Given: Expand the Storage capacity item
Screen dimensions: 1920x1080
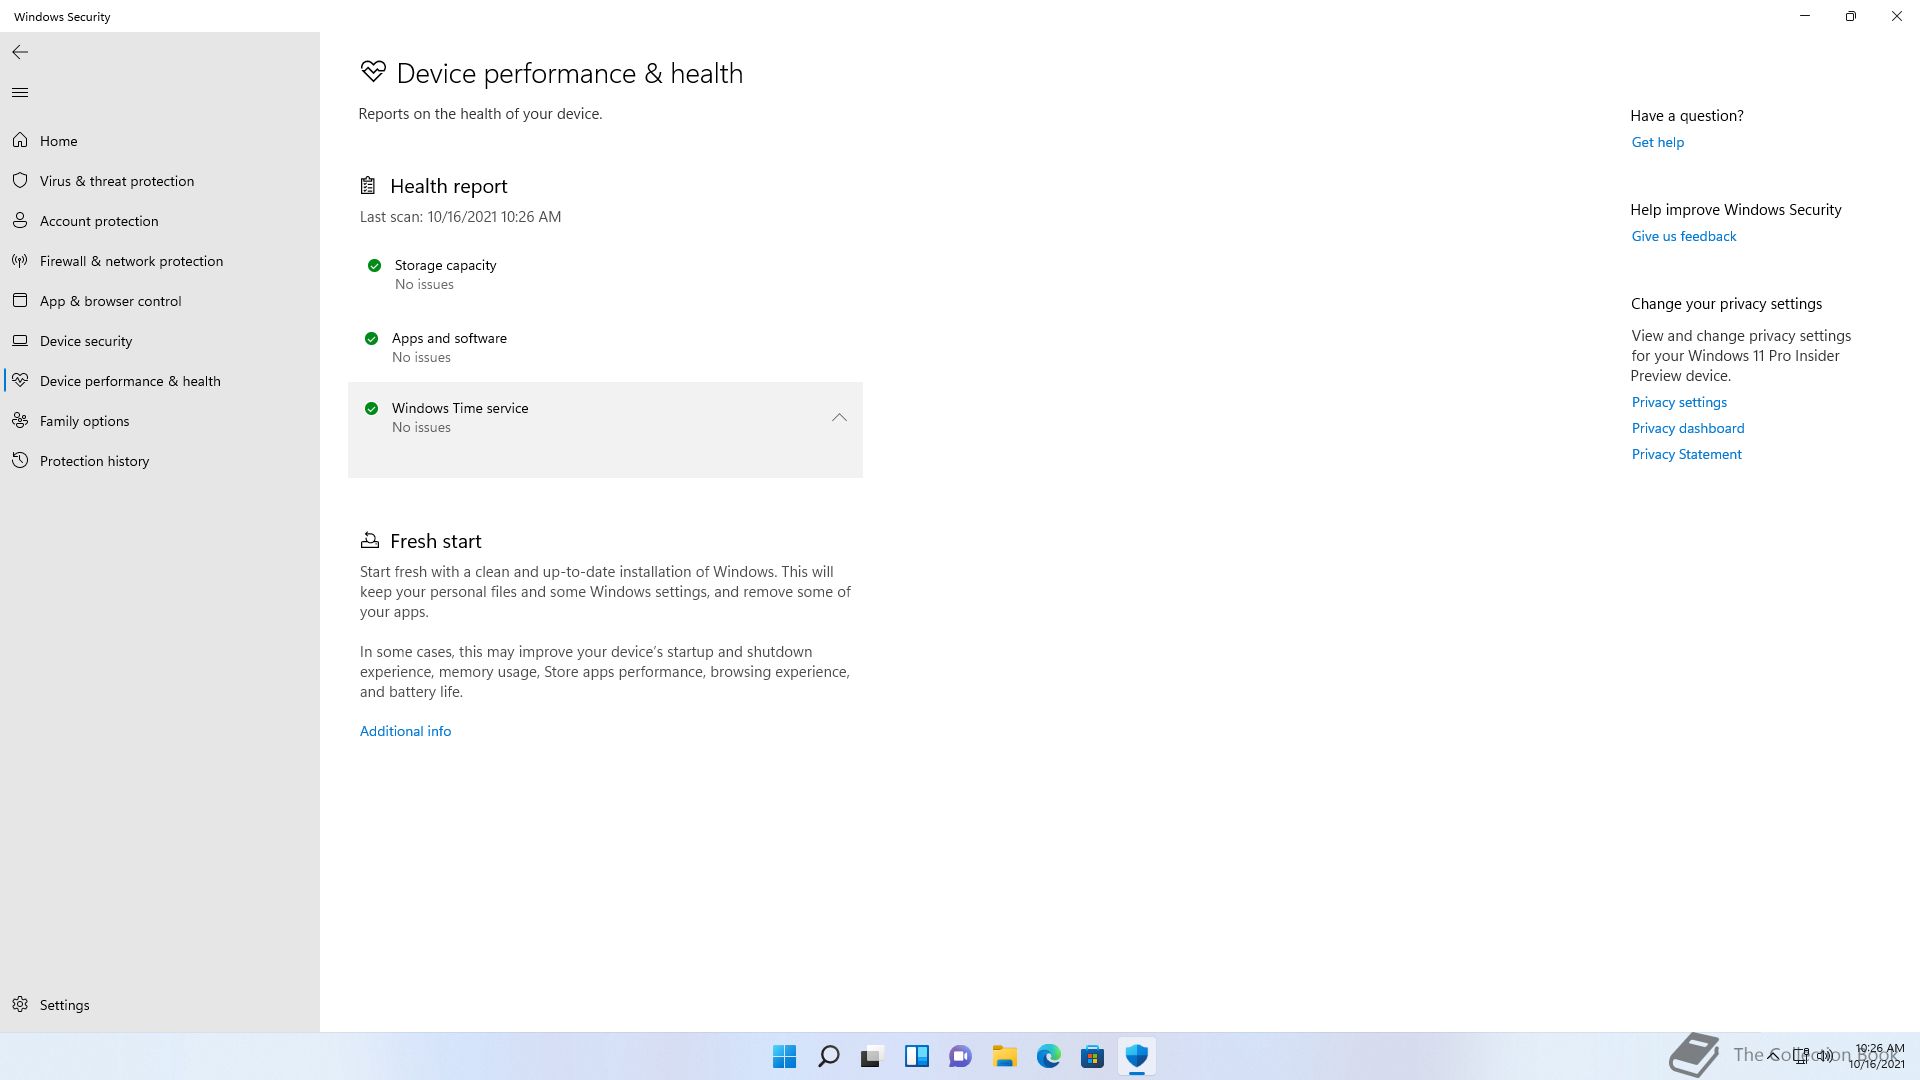Looking at the screenshot, I should click(x=605, y=274).
